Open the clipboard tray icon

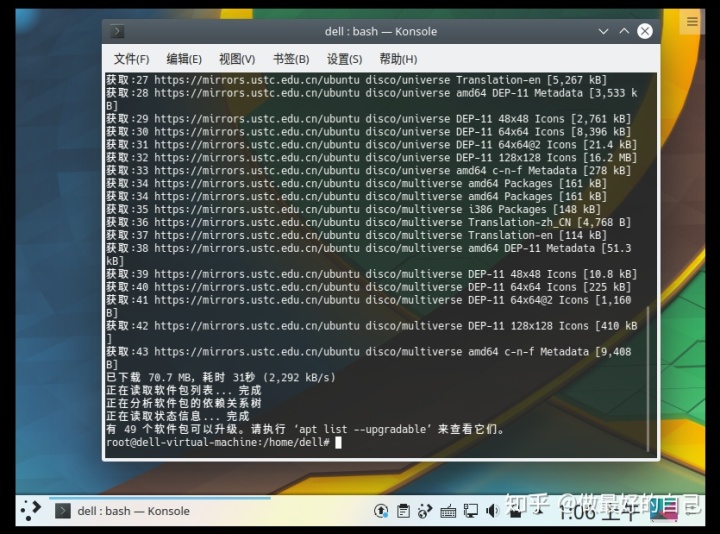[403, 511]
